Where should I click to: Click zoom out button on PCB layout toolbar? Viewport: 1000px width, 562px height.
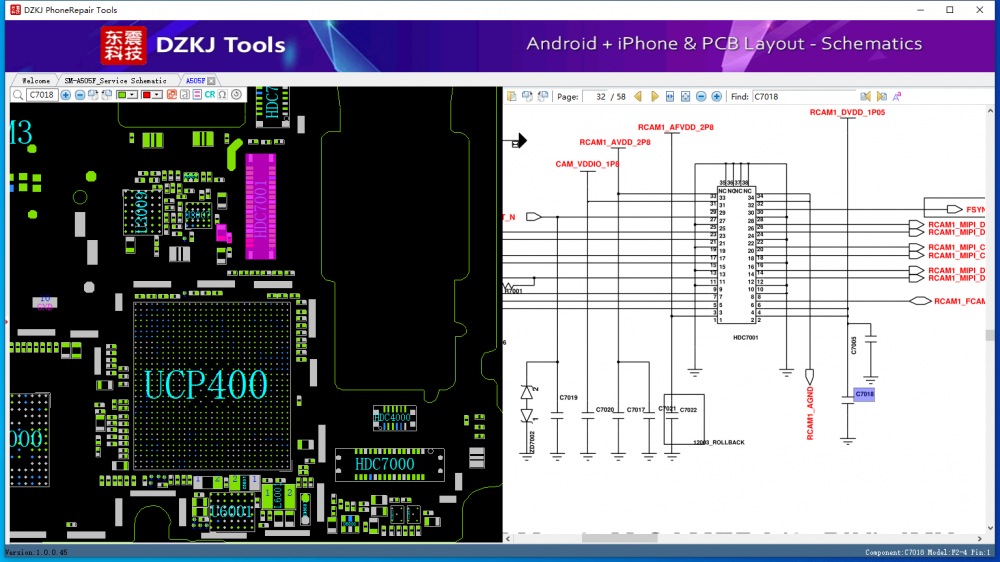79,95
